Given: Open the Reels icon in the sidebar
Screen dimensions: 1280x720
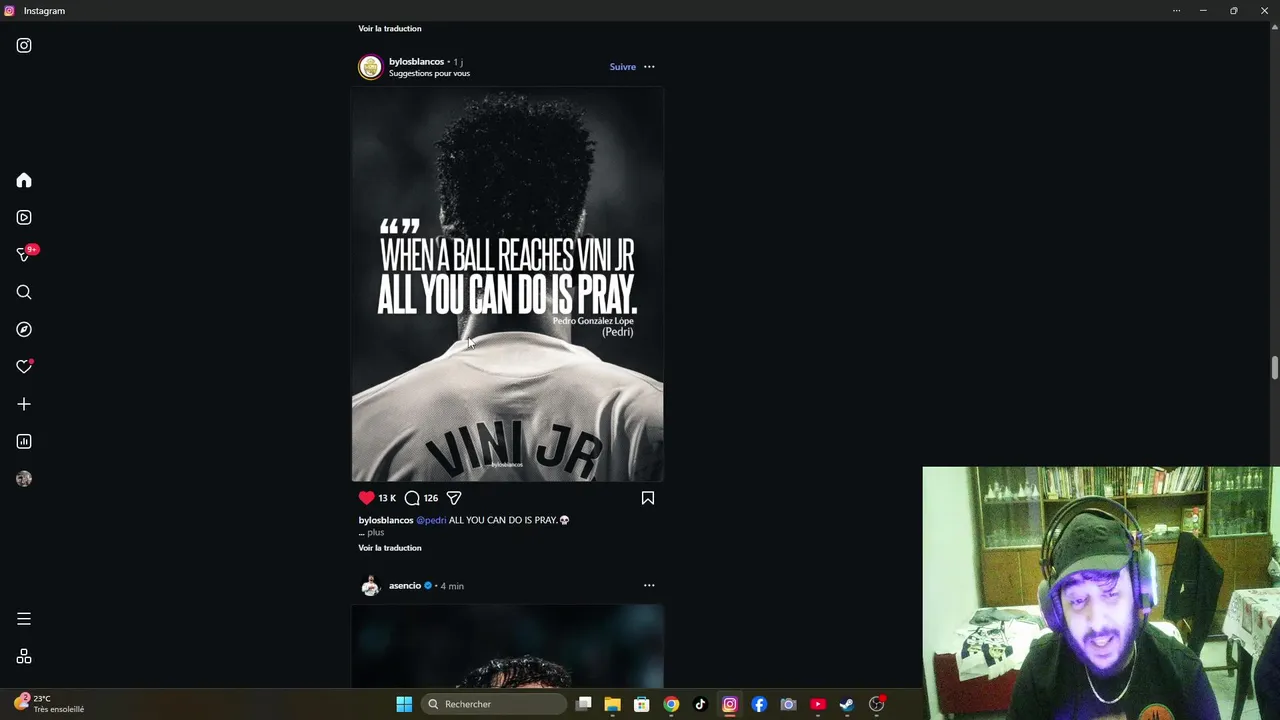Looking at the screenshot, I should 24,217.
